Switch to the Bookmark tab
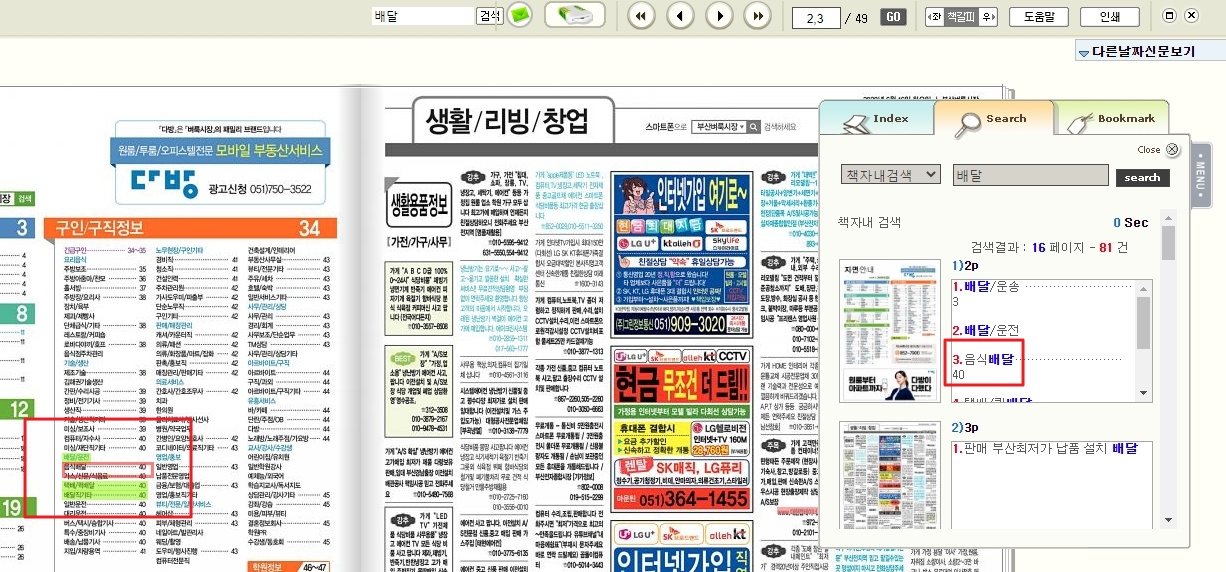Image resolution: width=1226 pixels, height=572 pixels. pos(1113,119)
